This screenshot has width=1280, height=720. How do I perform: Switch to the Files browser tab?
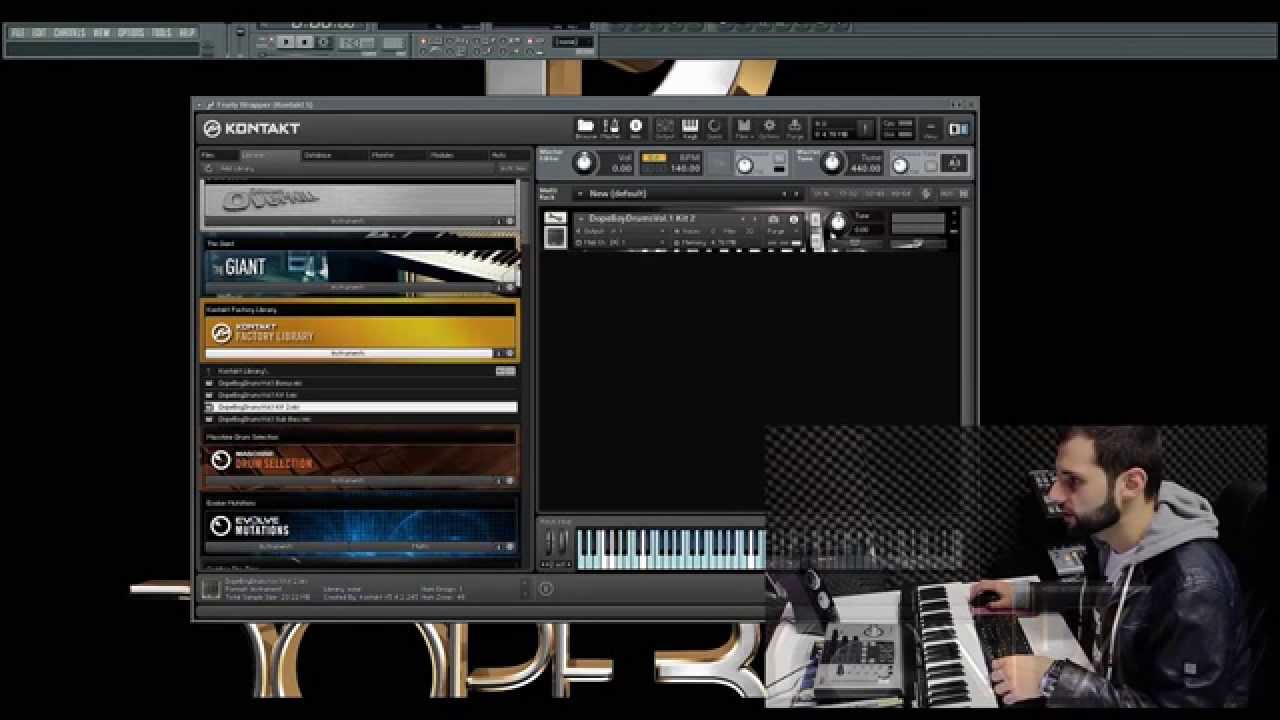coord(219,155)
